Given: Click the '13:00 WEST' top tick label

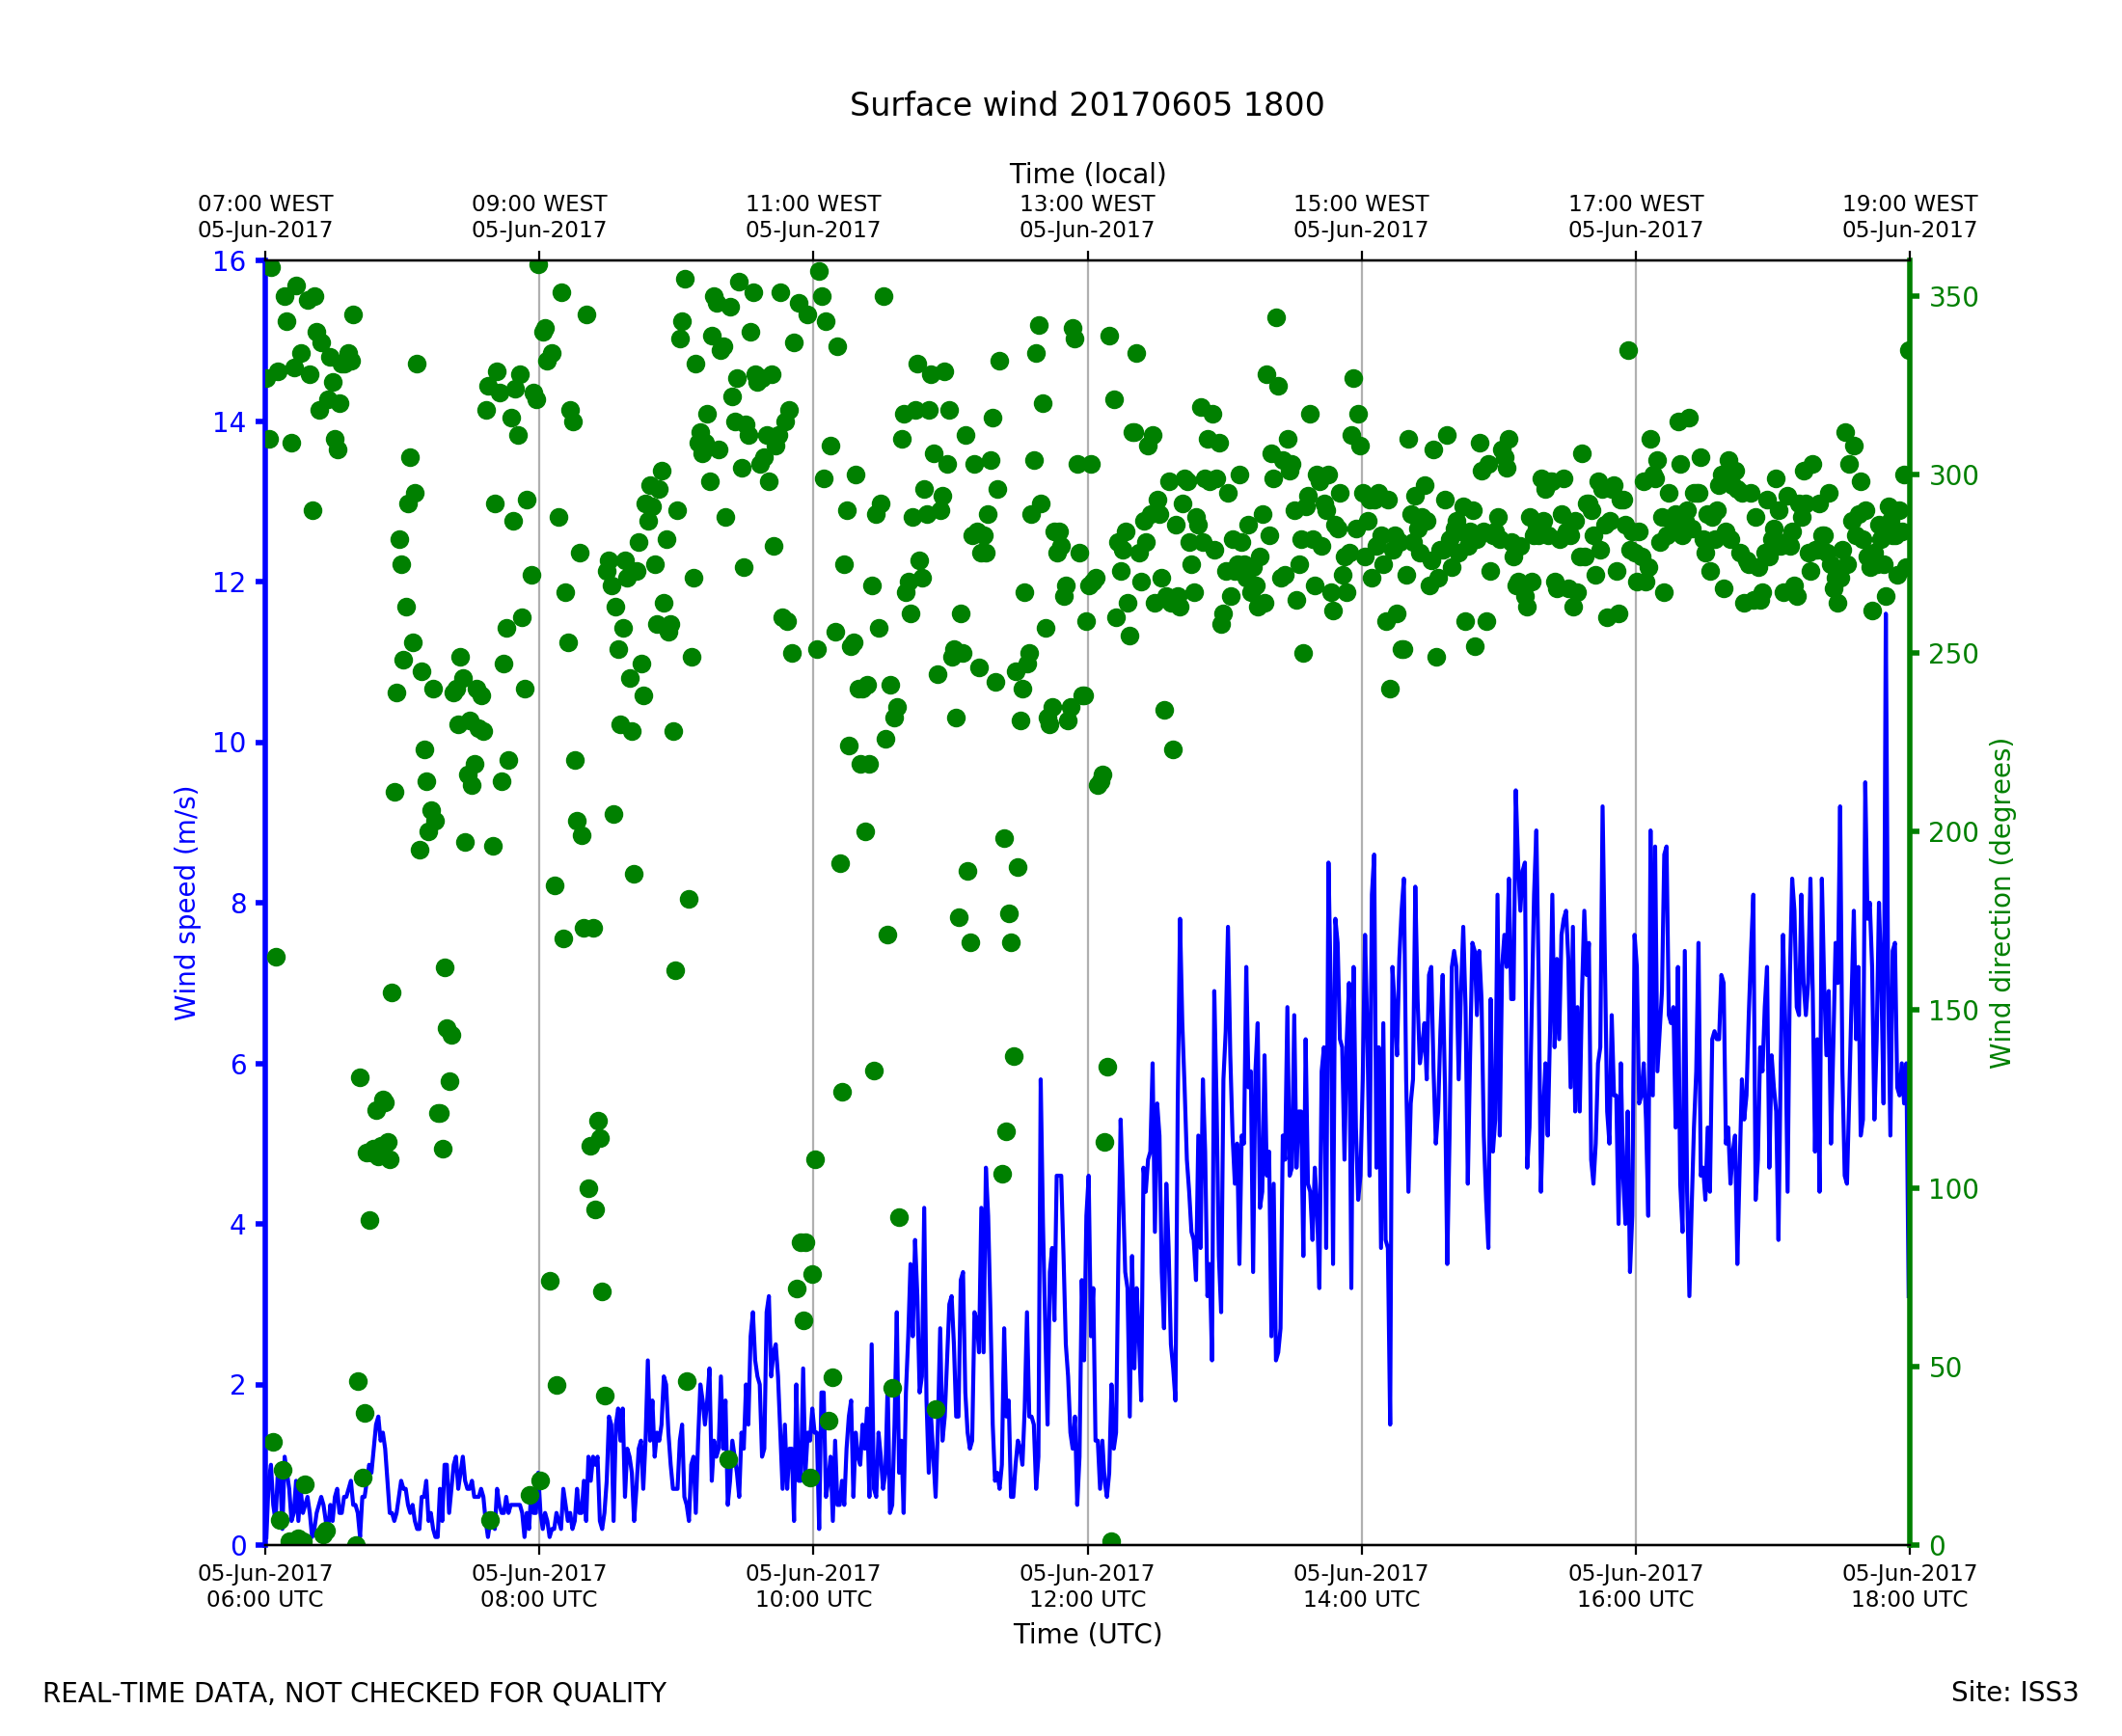Looking at the screenshot, I should (x=1087, y=204).
